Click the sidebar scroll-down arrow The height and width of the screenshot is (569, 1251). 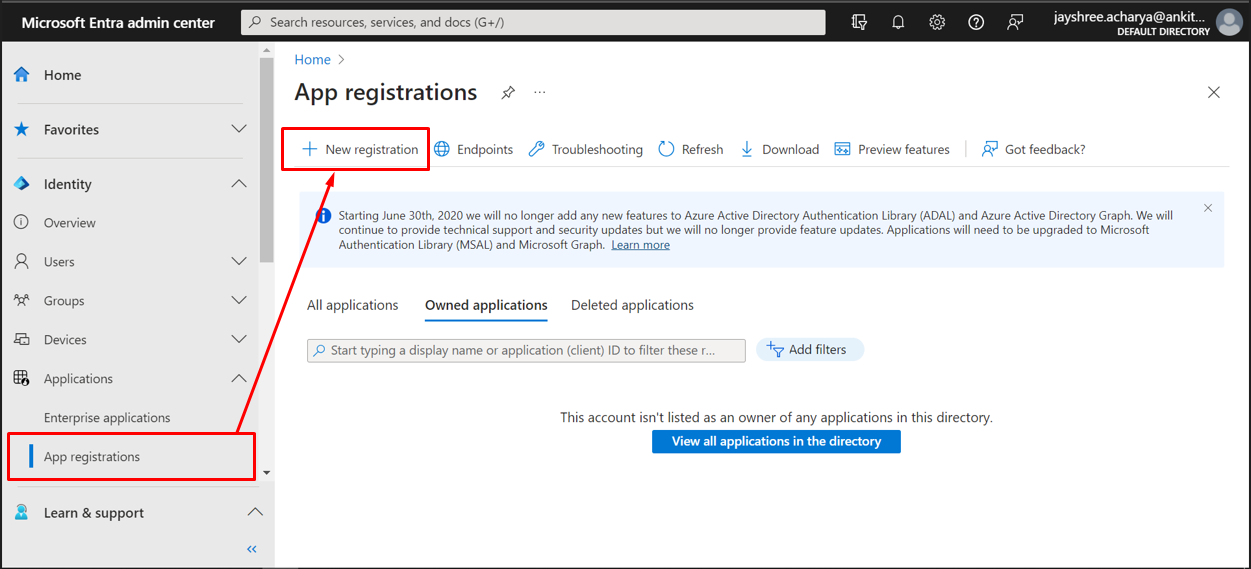pyautogui.click(x=266, y=472)
